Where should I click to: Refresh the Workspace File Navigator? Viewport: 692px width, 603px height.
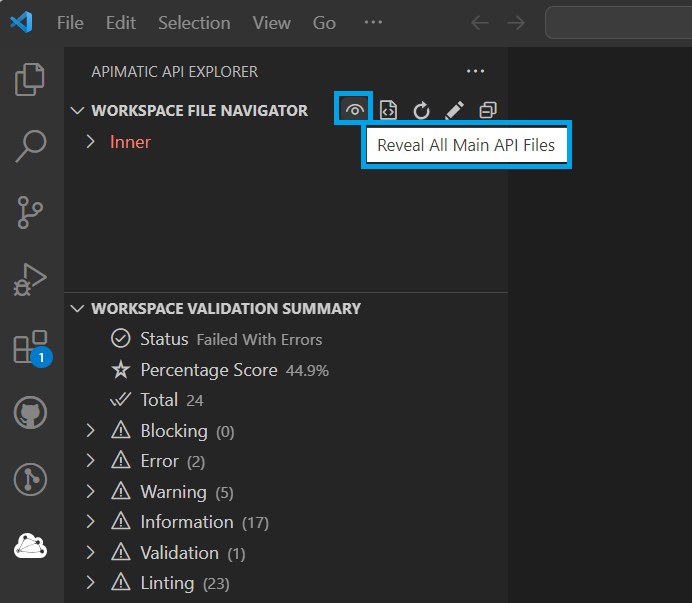[421, 110]
